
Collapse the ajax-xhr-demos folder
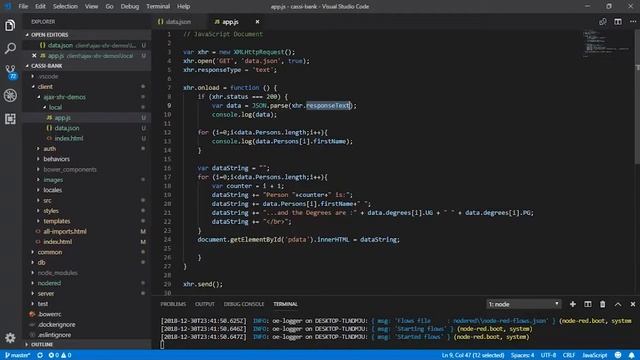point(64,97)
